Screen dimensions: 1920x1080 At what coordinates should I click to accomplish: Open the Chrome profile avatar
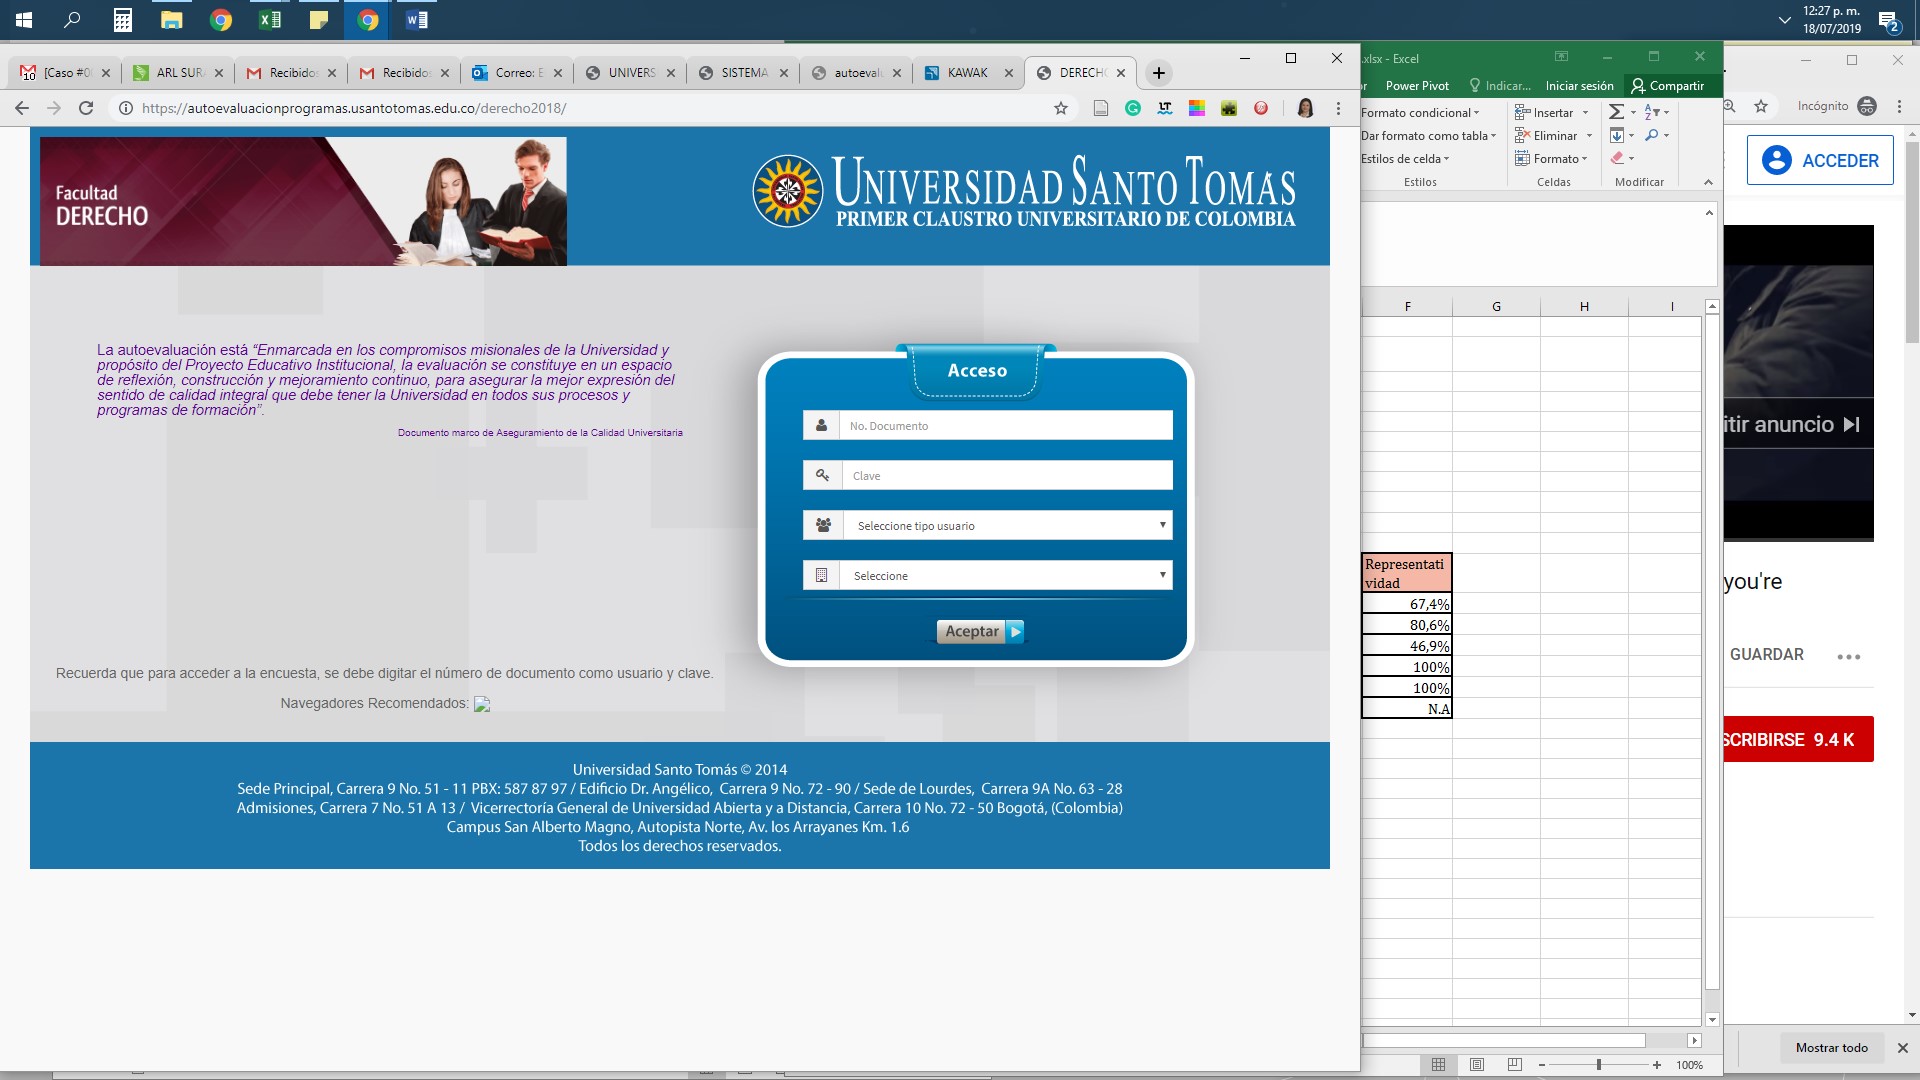coord(1305,108)
